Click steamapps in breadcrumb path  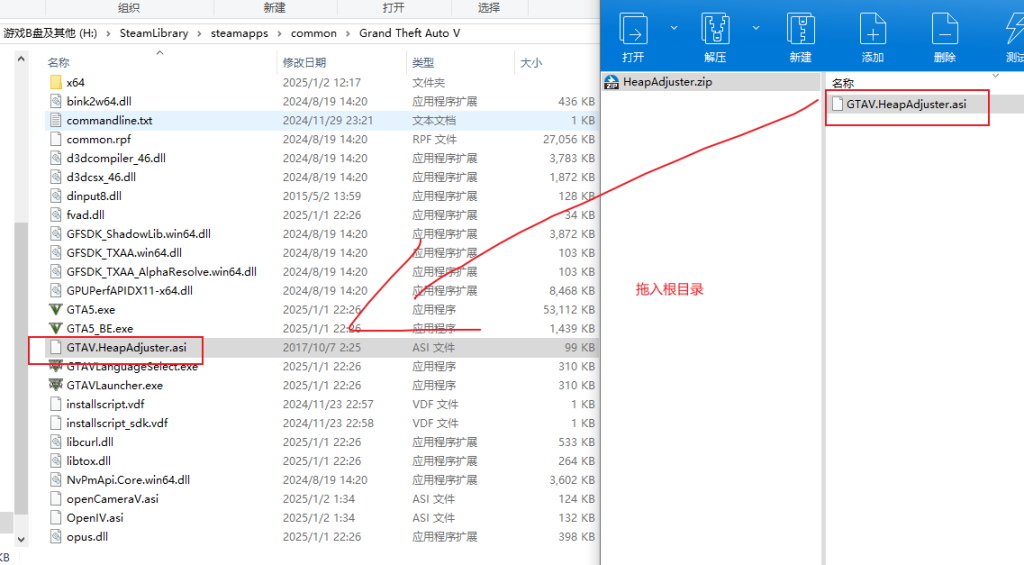239,33
